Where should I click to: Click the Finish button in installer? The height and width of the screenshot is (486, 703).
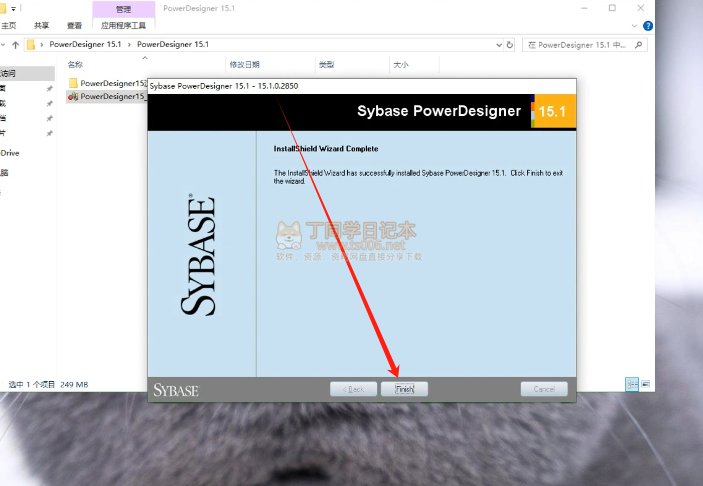coord(405,389)
